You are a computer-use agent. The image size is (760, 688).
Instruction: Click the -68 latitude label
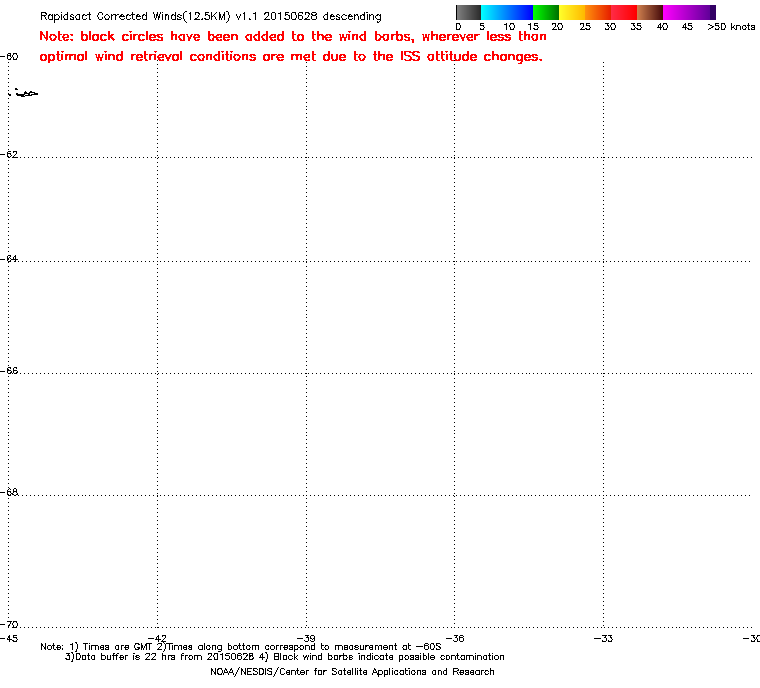(x=9, y=492)
